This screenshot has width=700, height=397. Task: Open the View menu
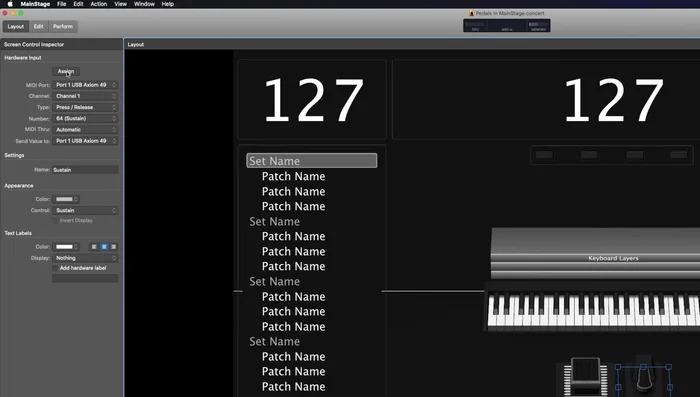coord(121,4)
